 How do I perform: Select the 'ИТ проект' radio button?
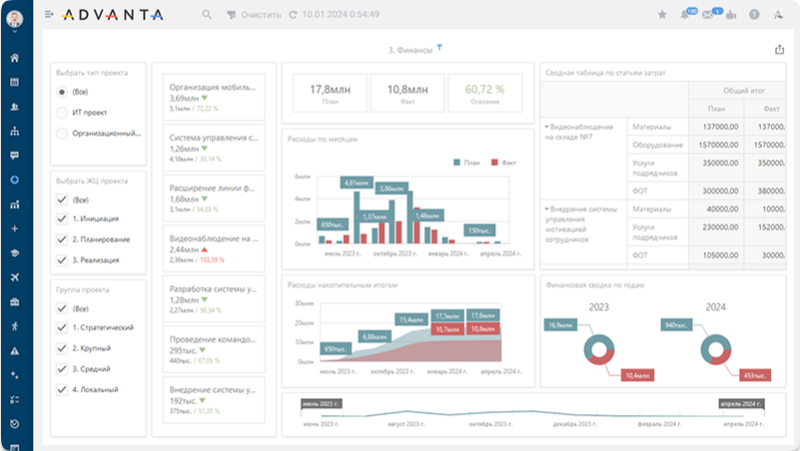[62, 113]
